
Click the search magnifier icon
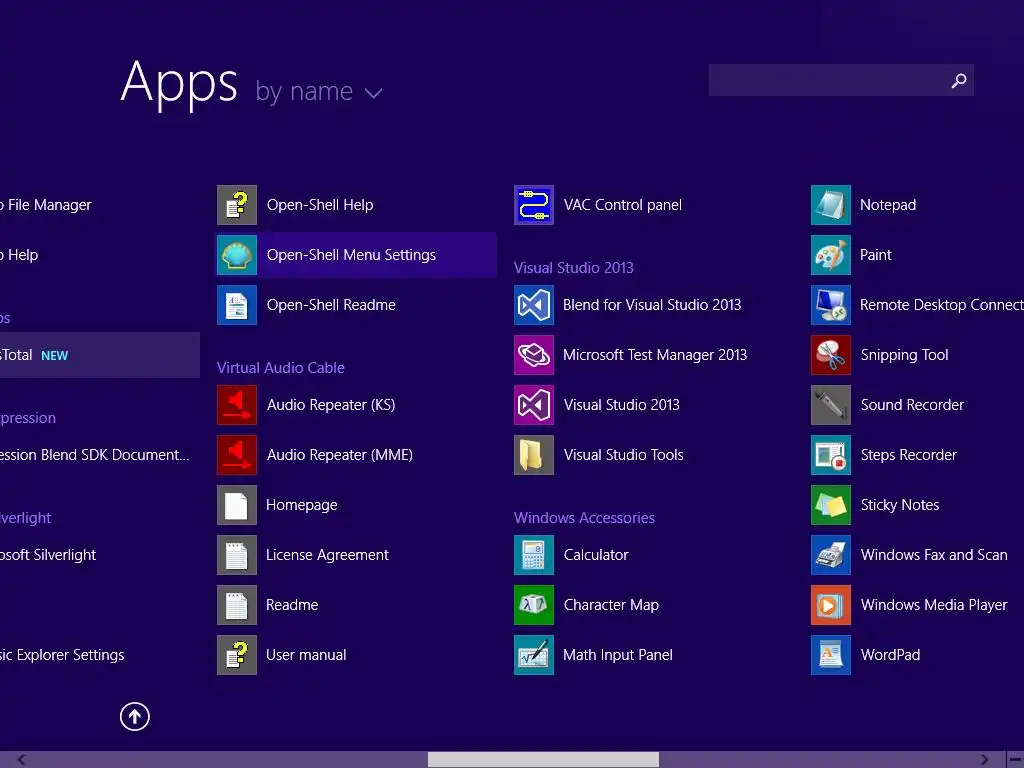tap(959, 80)
